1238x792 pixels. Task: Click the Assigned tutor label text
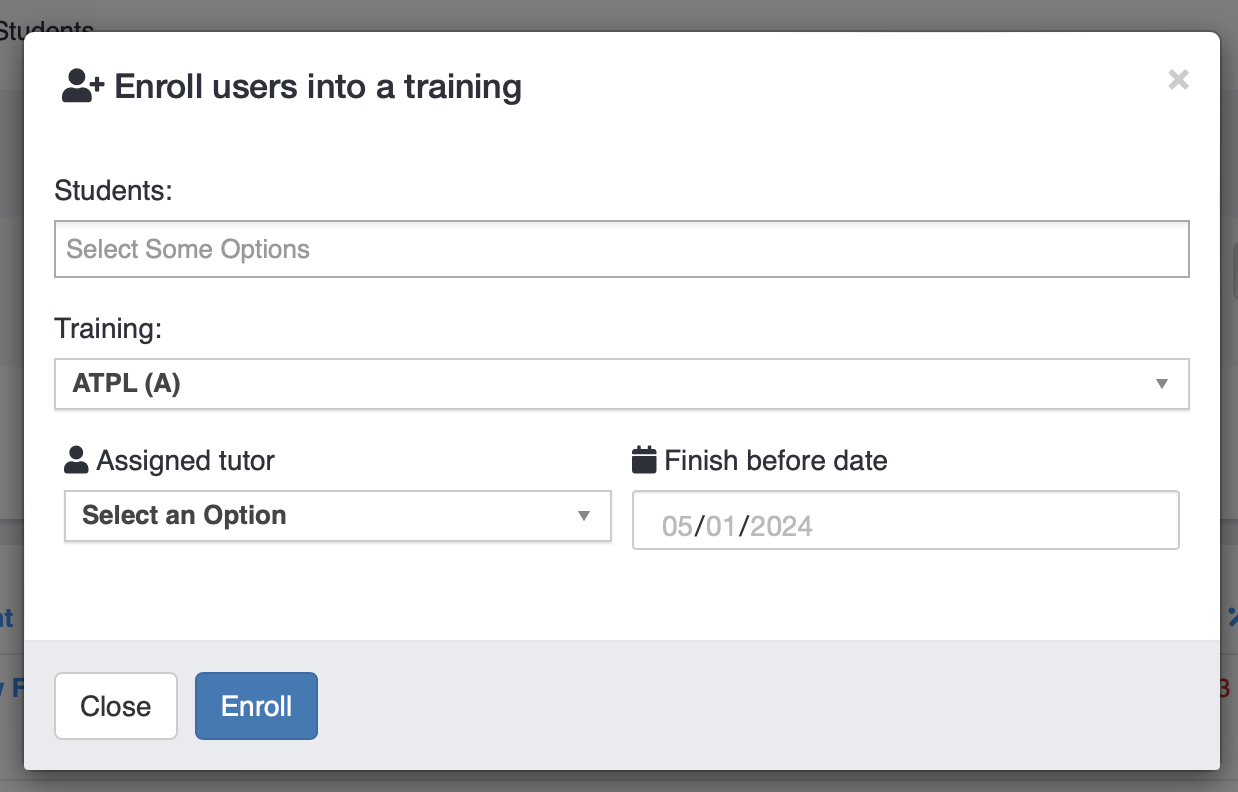pos(185,461)
